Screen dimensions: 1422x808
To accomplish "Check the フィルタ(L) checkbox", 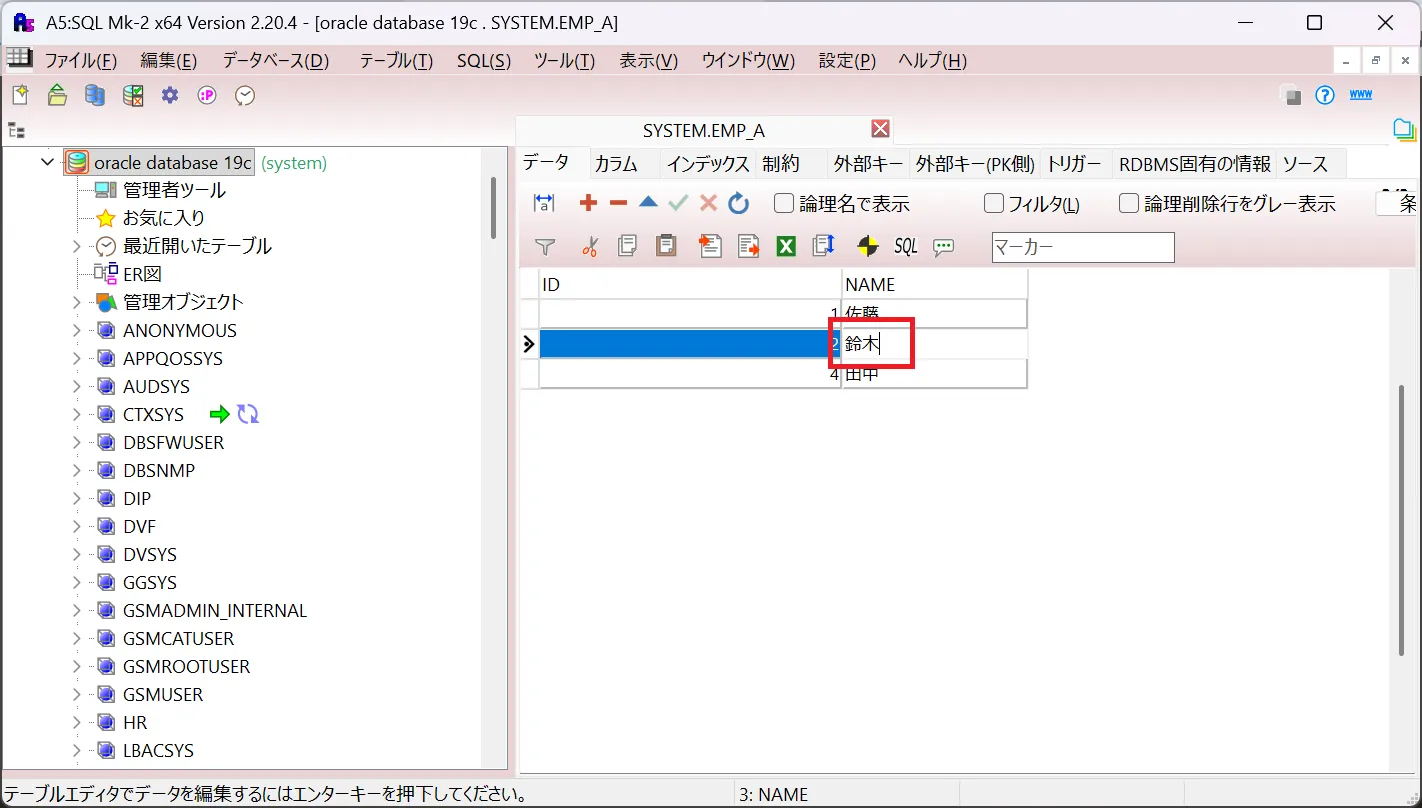I will click(994, 203).
